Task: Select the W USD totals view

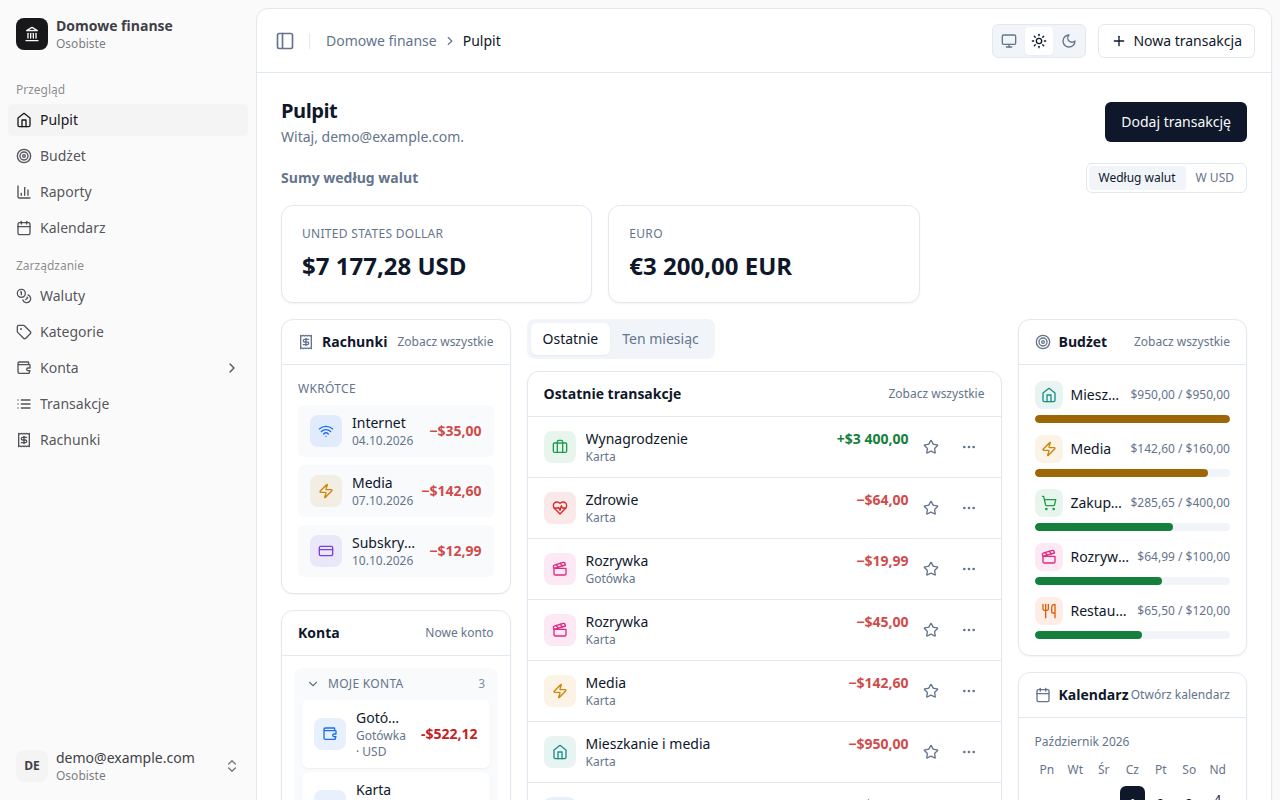Action: pos(1214,178)
